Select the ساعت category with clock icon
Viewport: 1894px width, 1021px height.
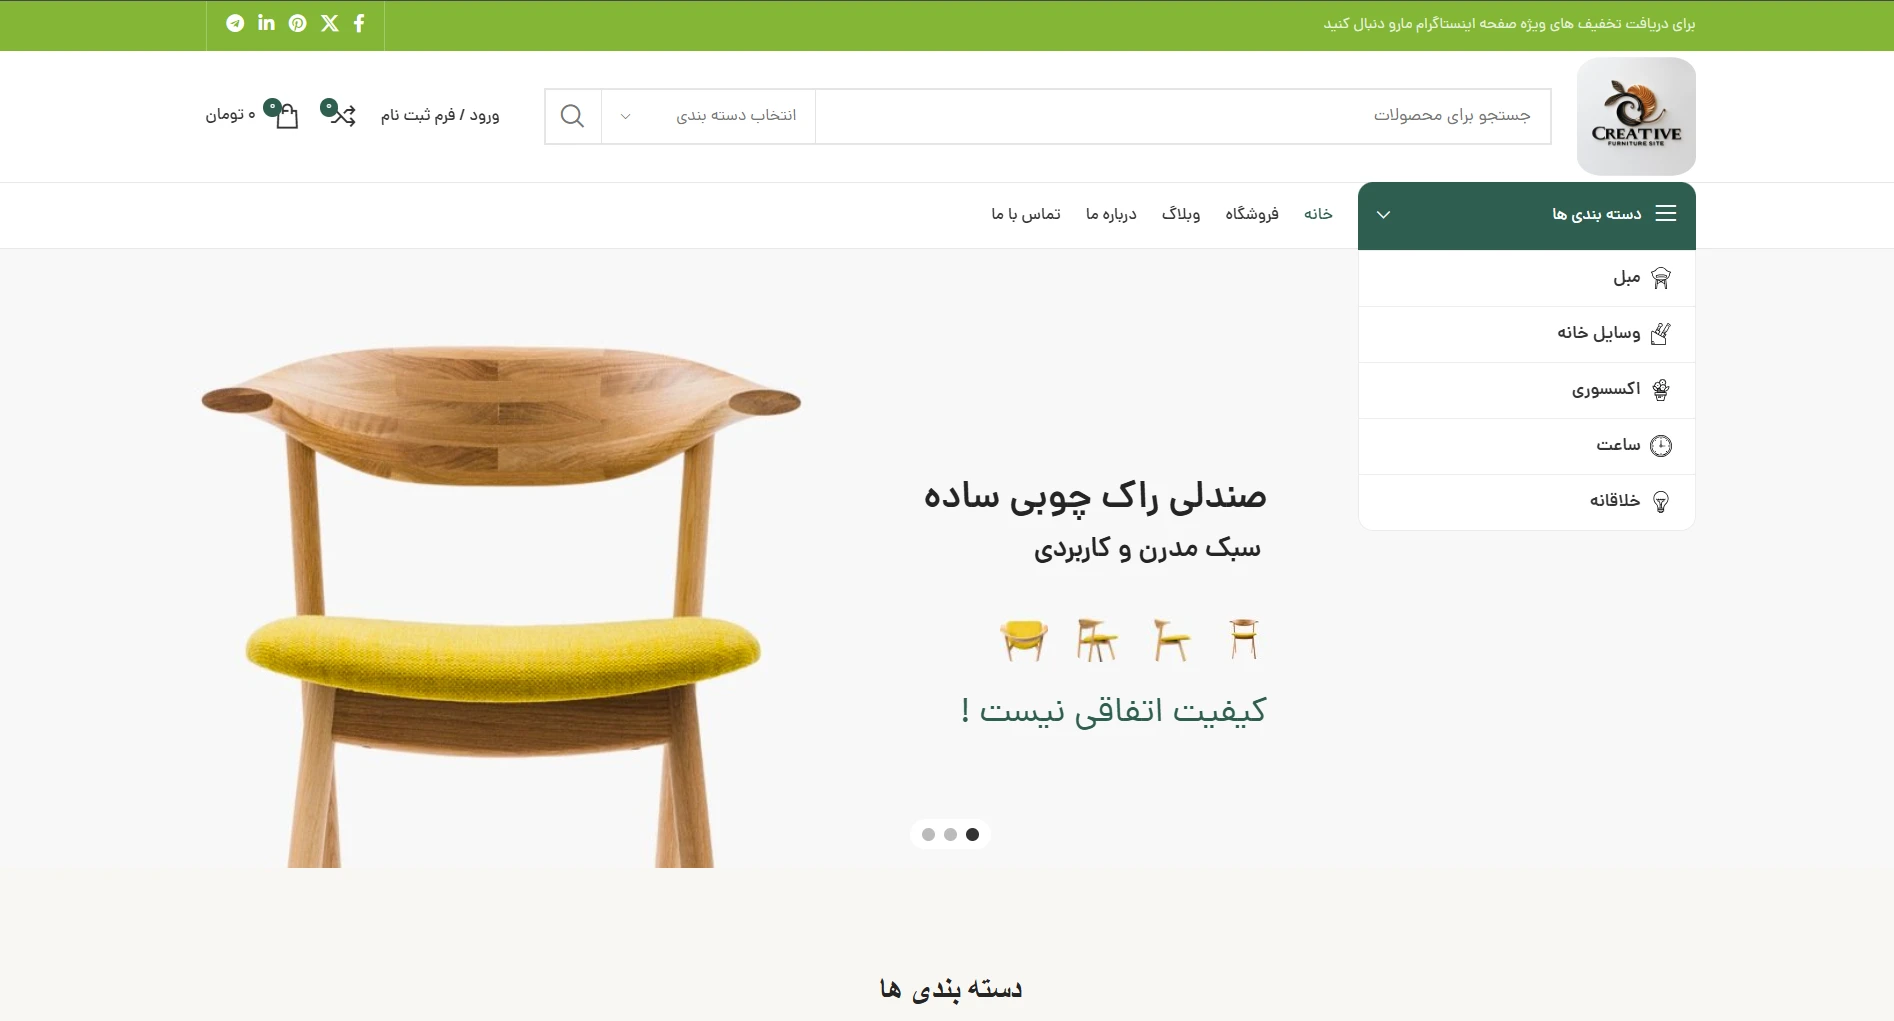point(1527,446)
